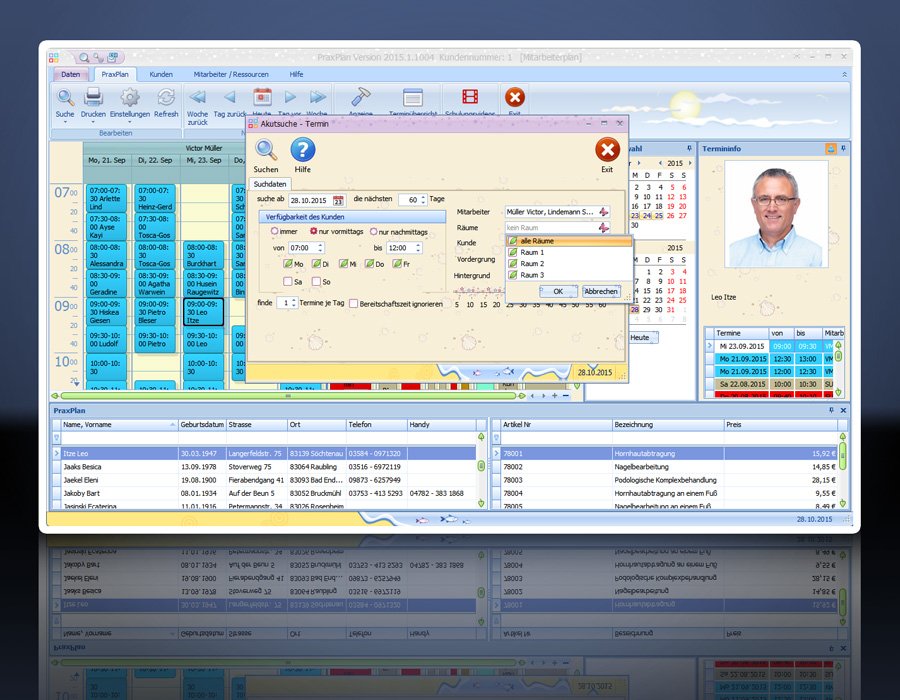Enable the Sa checkbox
The image size is (900, 700).
pos(288,281)
